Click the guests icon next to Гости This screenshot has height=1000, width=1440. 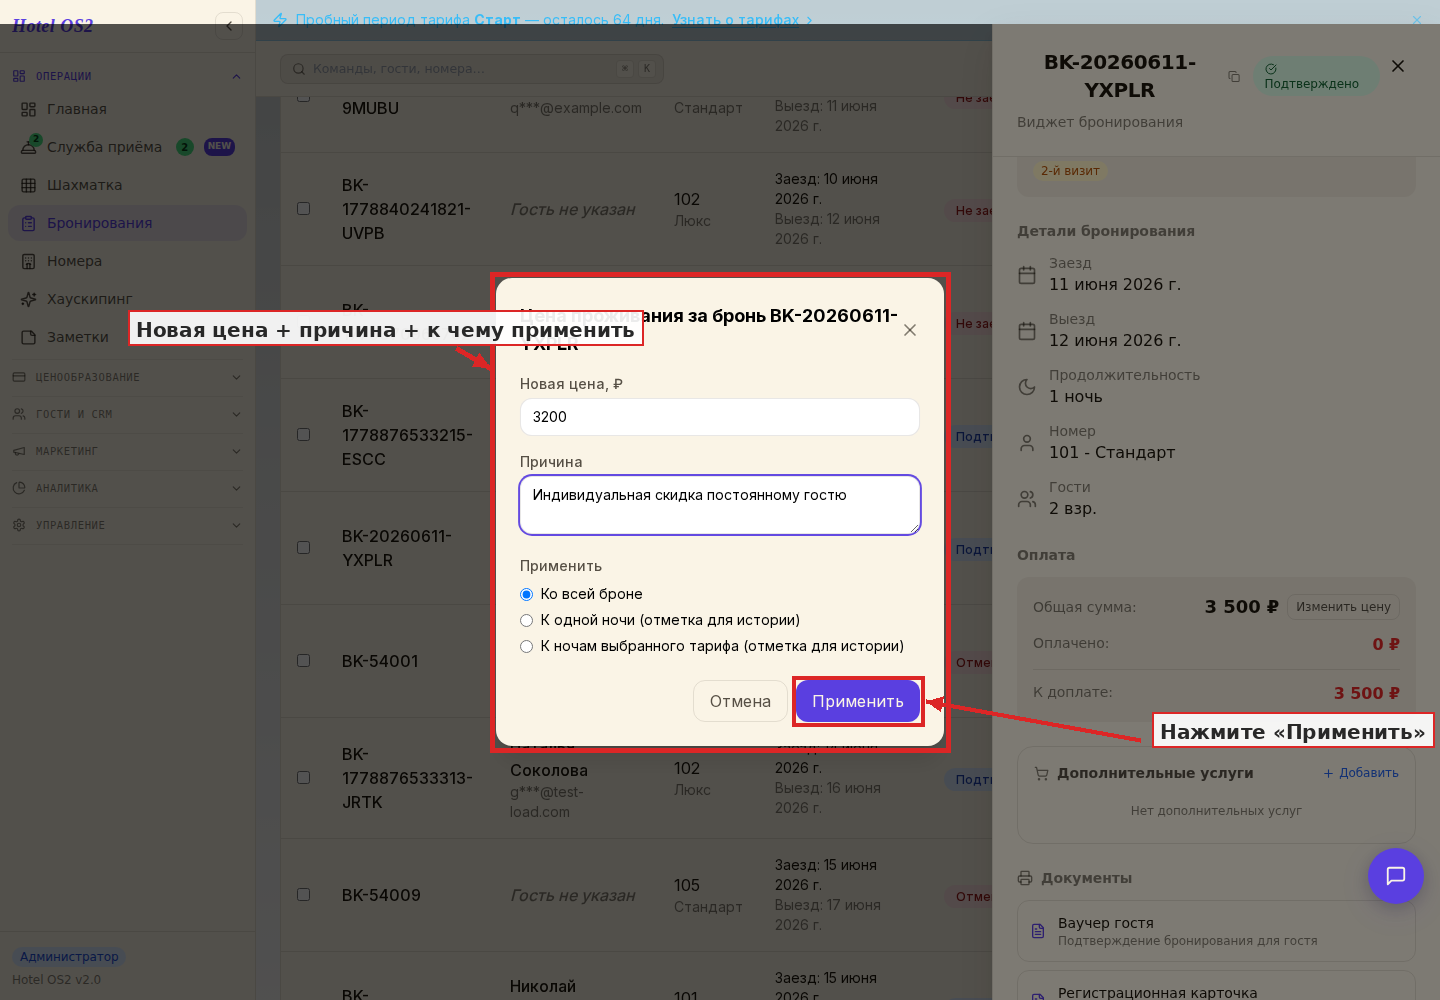click(1027, 499)
